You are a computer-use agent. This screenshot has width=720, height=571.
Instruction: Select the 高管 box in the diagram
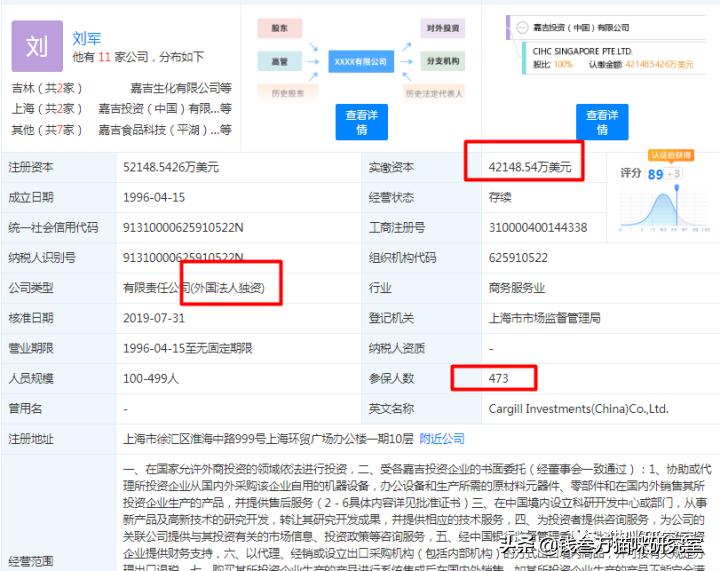pos(280,61)
